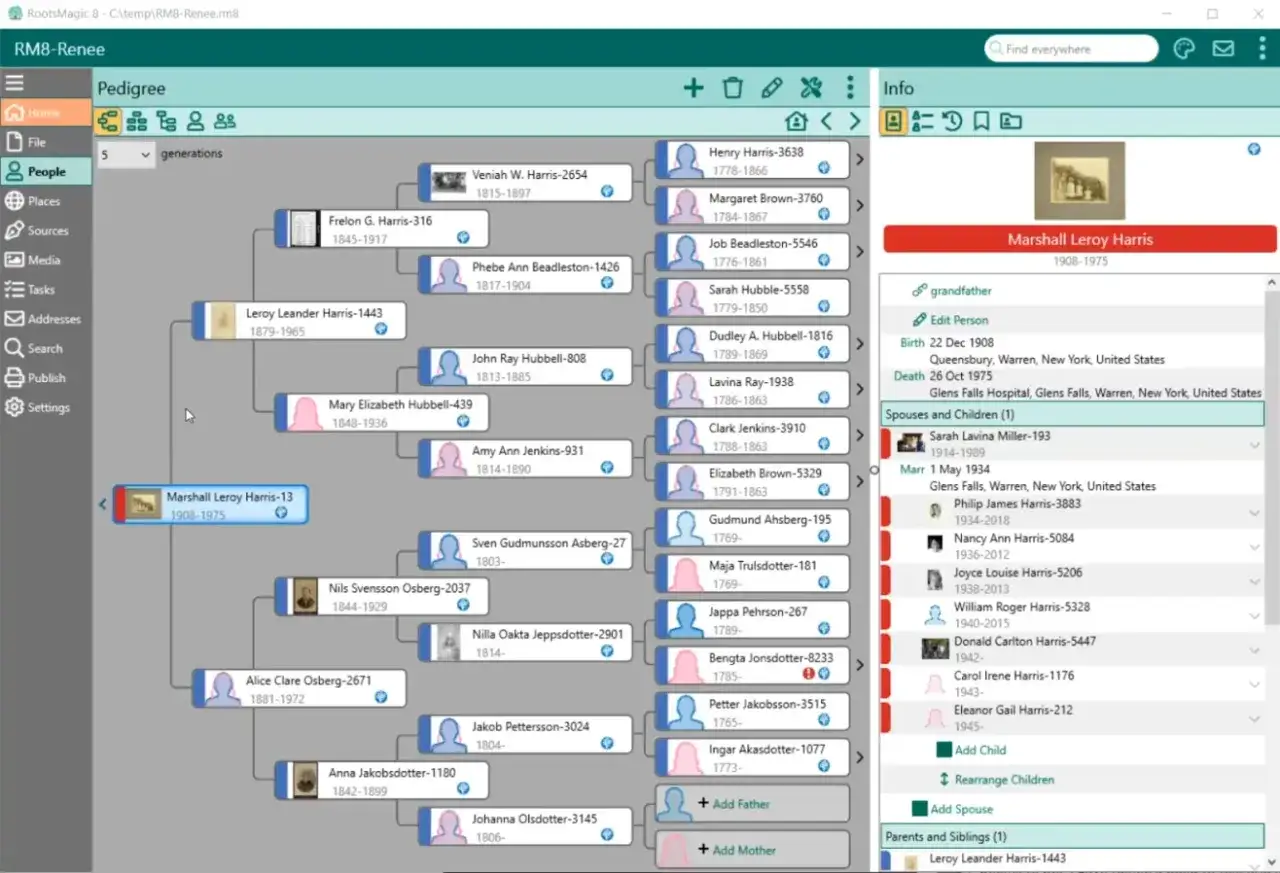1280x873 pixels.
Task: Open the mail envelope icon
Action: coord(1223,49)
